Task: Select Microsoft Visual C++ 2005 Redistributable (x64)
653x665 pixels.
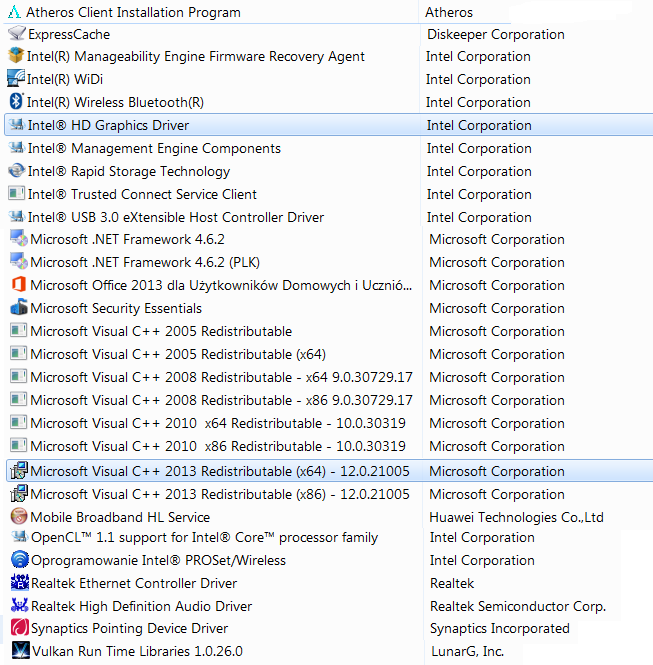Action: click(178, 354)
